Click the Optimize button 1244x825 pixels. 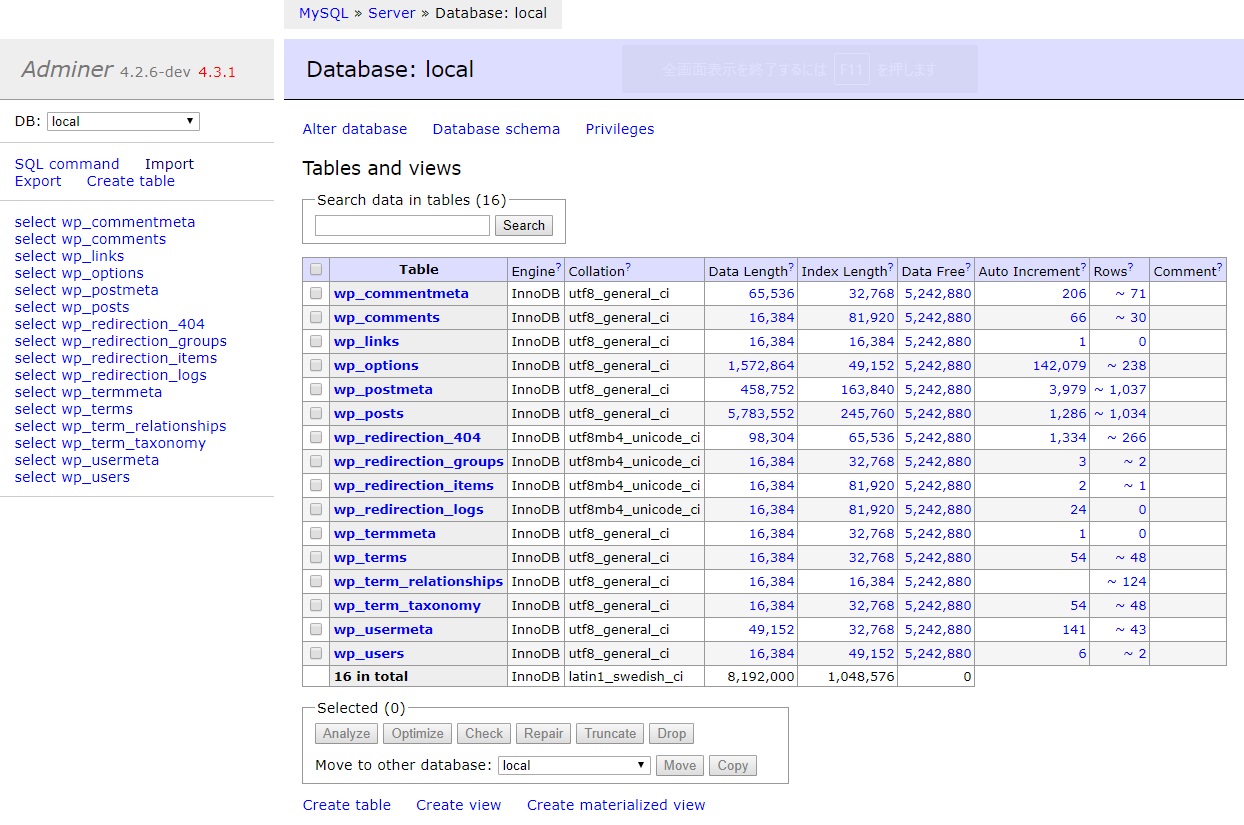[x=418, y=733]
